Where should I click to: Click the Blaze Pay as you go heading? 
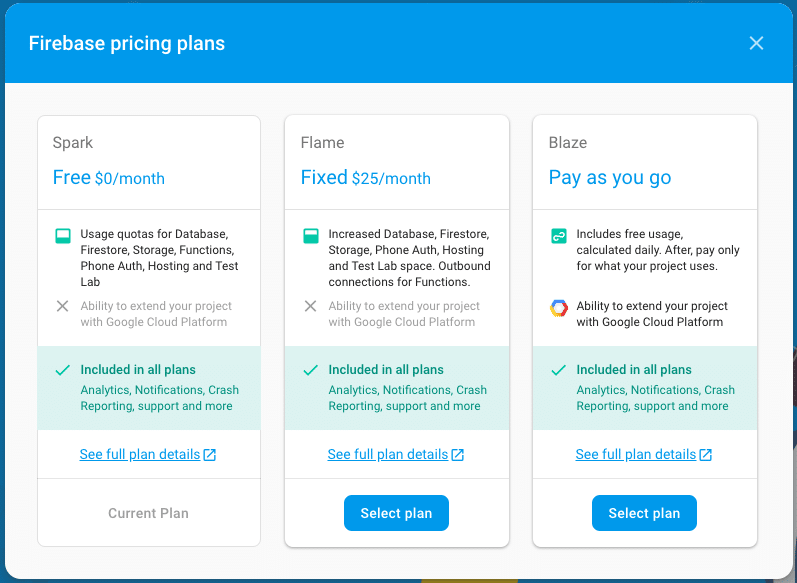pos(610,178)
